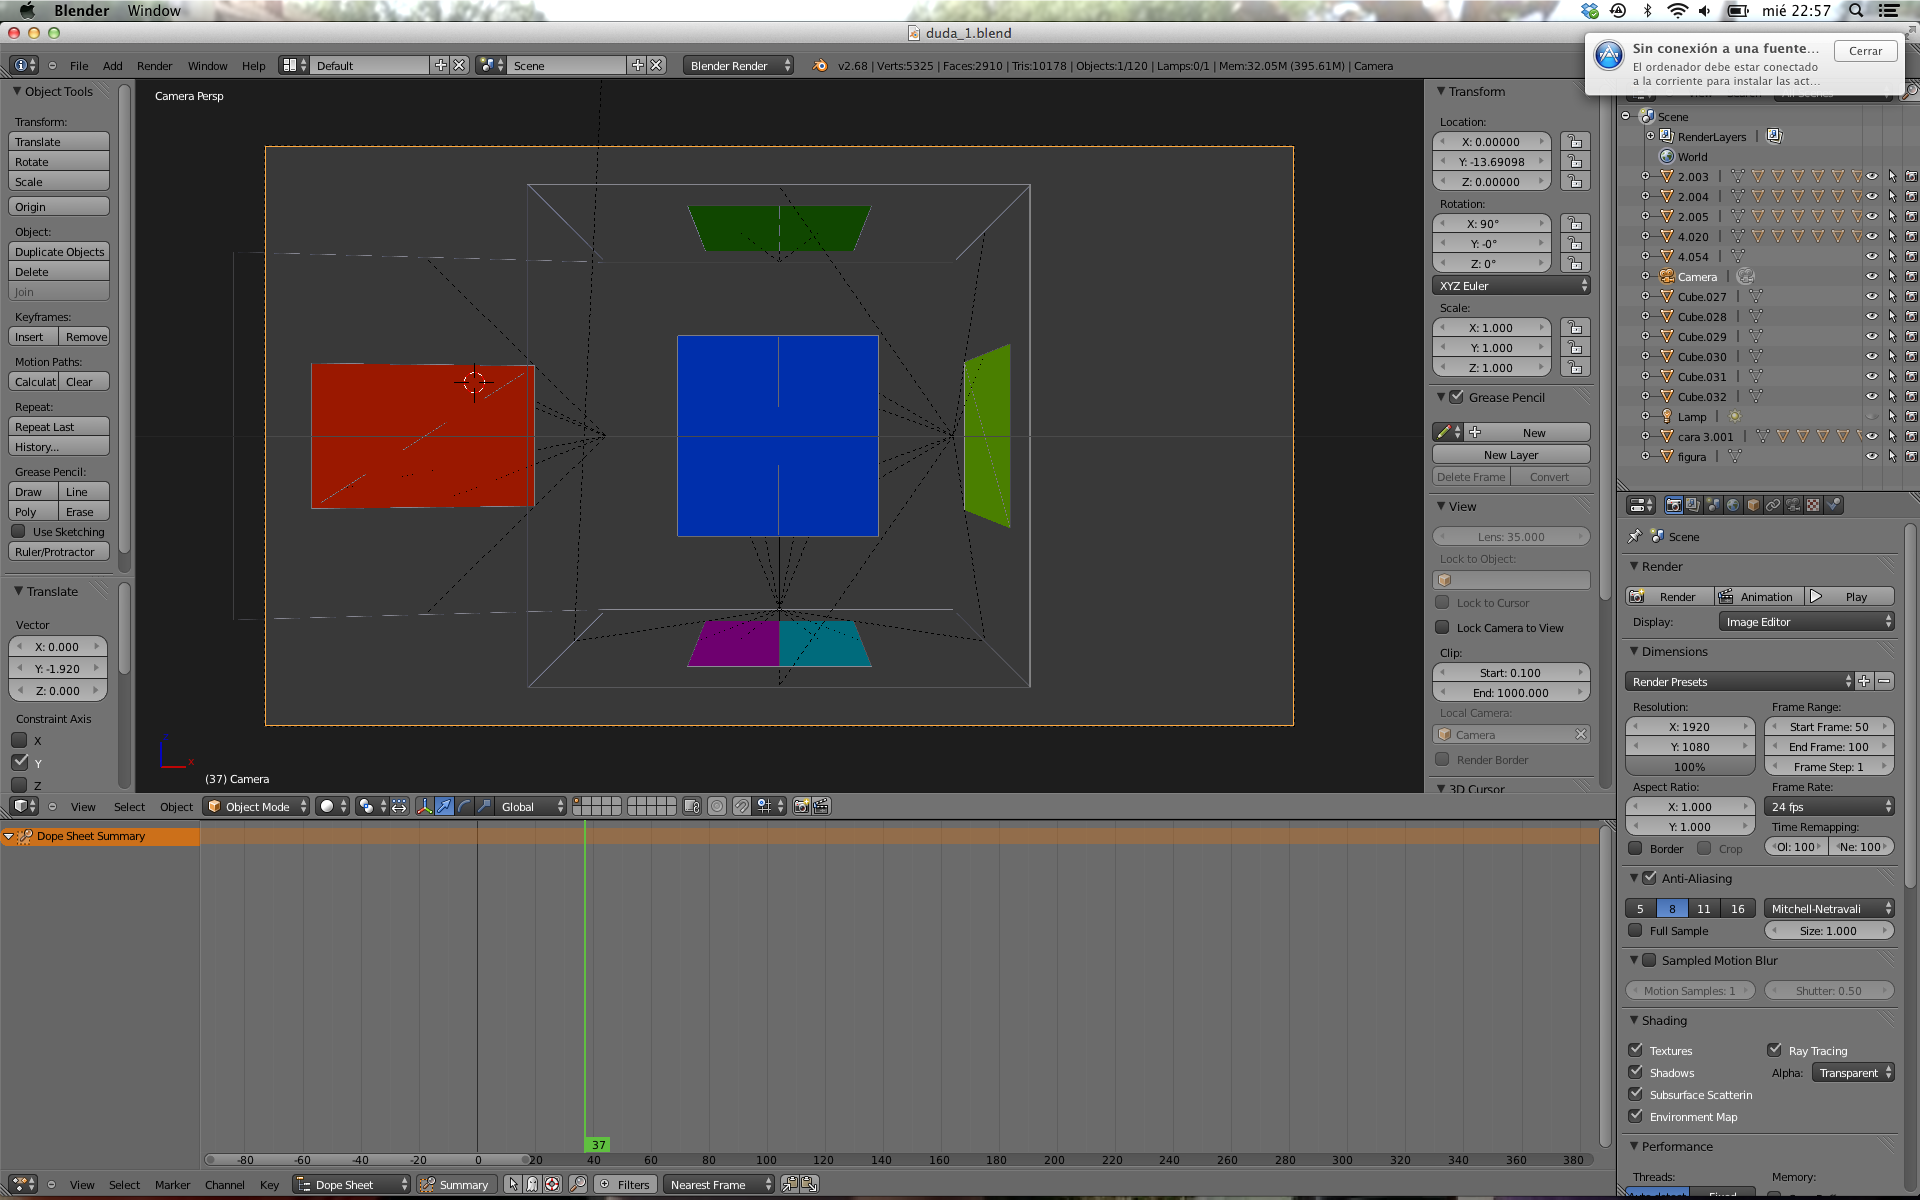Open the Render menu in header
This screenshot has width=1920, height=1200.
tap(154, 65)
